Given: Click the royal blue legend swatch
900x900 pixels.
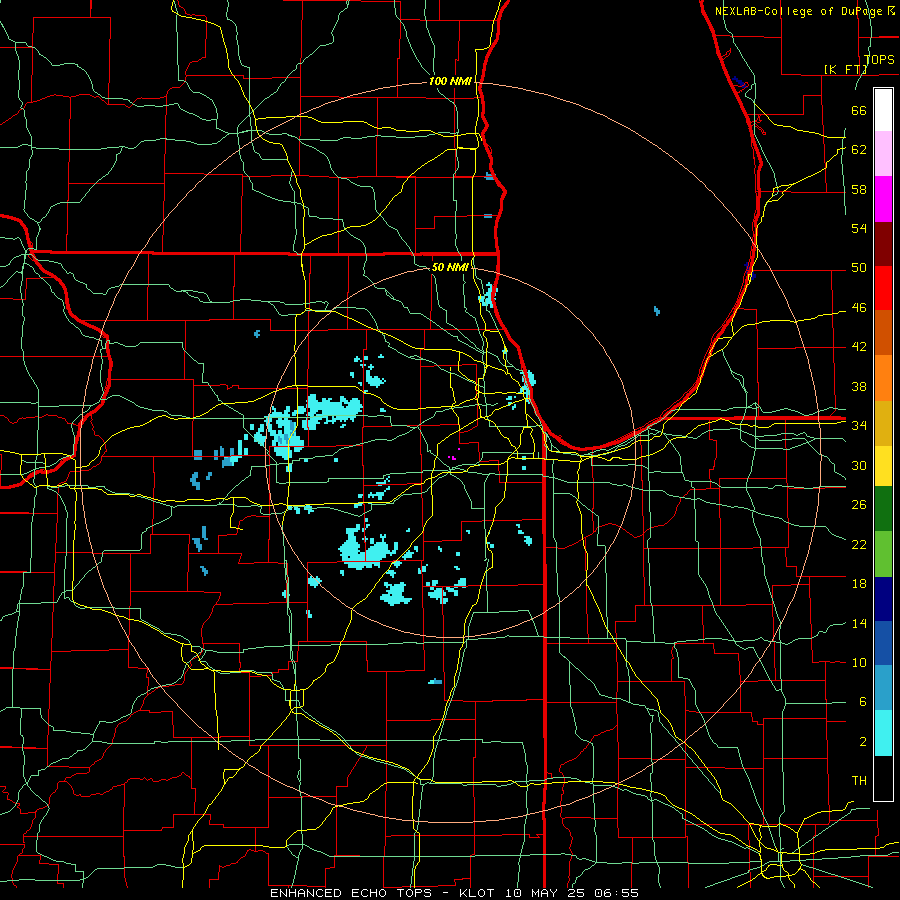Looking at the screenshot, I should 883,643.
